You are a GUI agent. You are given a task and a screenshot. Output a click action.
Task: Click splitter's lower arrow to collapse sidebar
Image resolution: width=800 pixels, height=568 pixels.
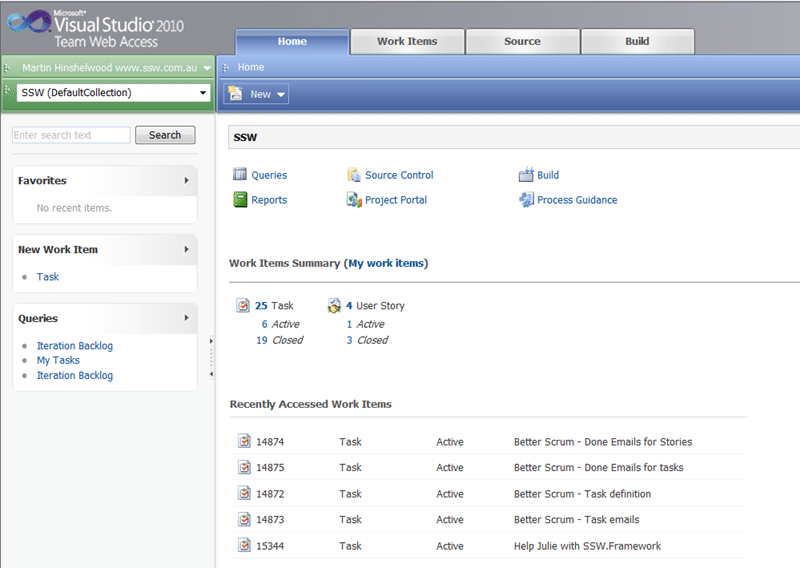point(211,374)
